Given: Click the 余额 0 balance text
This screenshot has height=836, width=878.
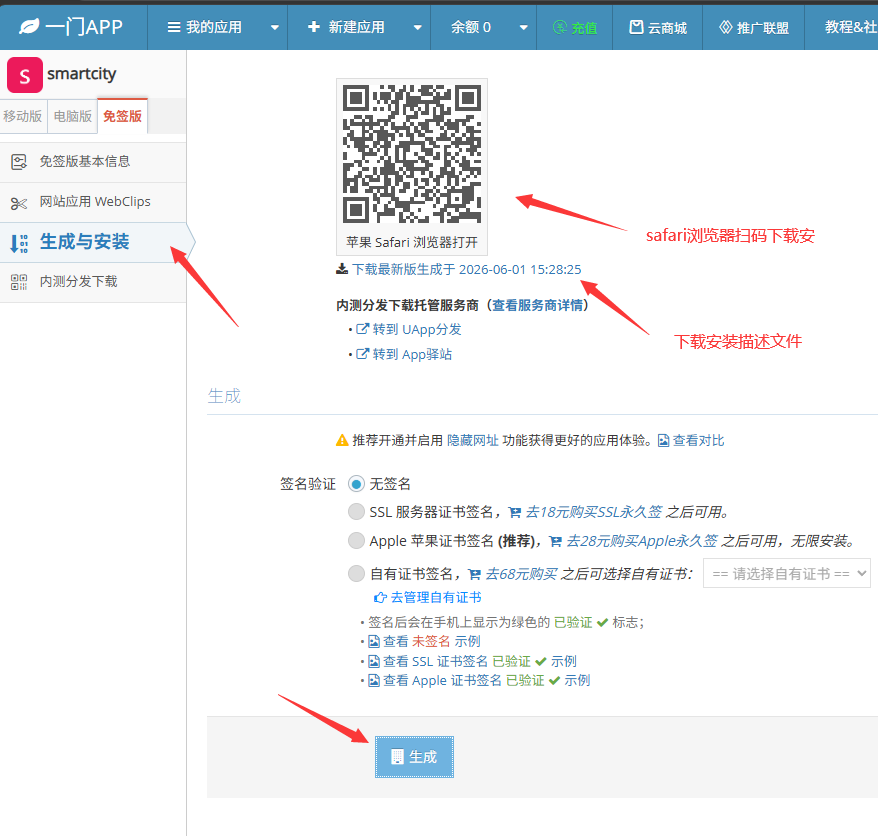Looking at the screenshot, I should pyautogui.click(x=471, y=27).
